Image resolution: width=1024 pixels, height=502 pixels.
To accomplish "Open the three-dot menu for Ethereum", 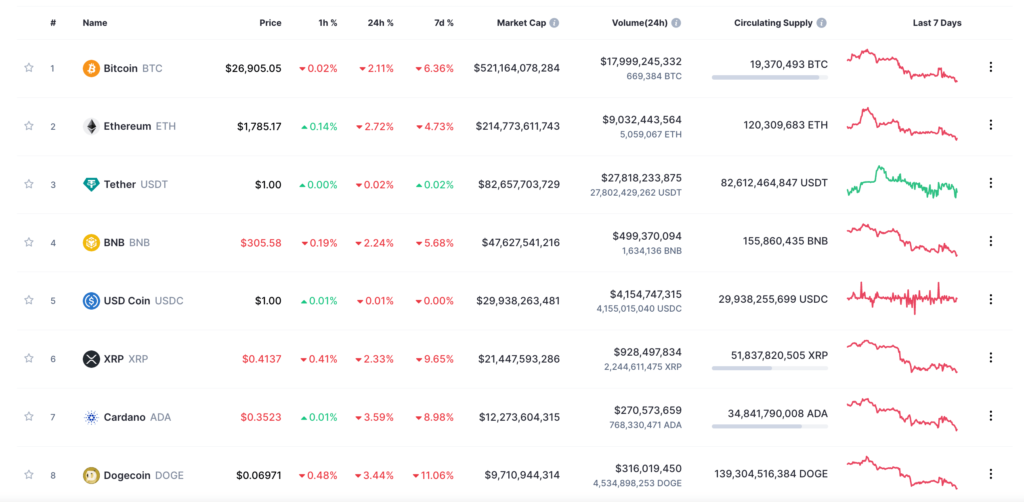I will click(990, 125).
